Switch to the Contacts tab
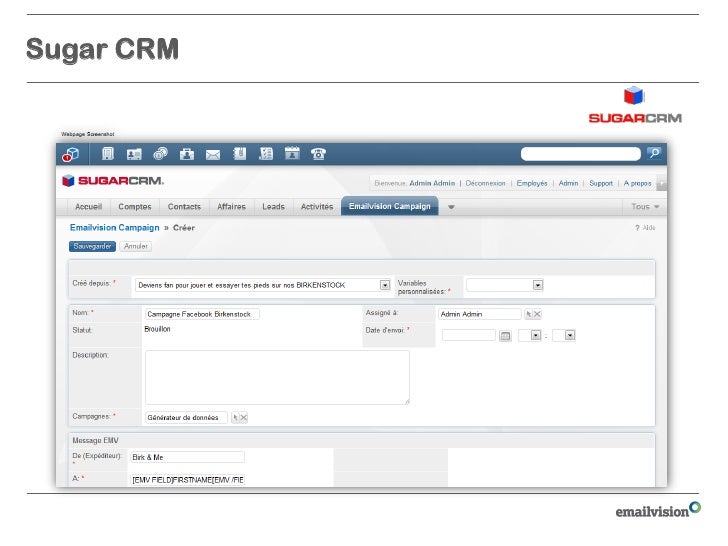The width and height of the screenshot is (728, 546). [x=184, y=207]
